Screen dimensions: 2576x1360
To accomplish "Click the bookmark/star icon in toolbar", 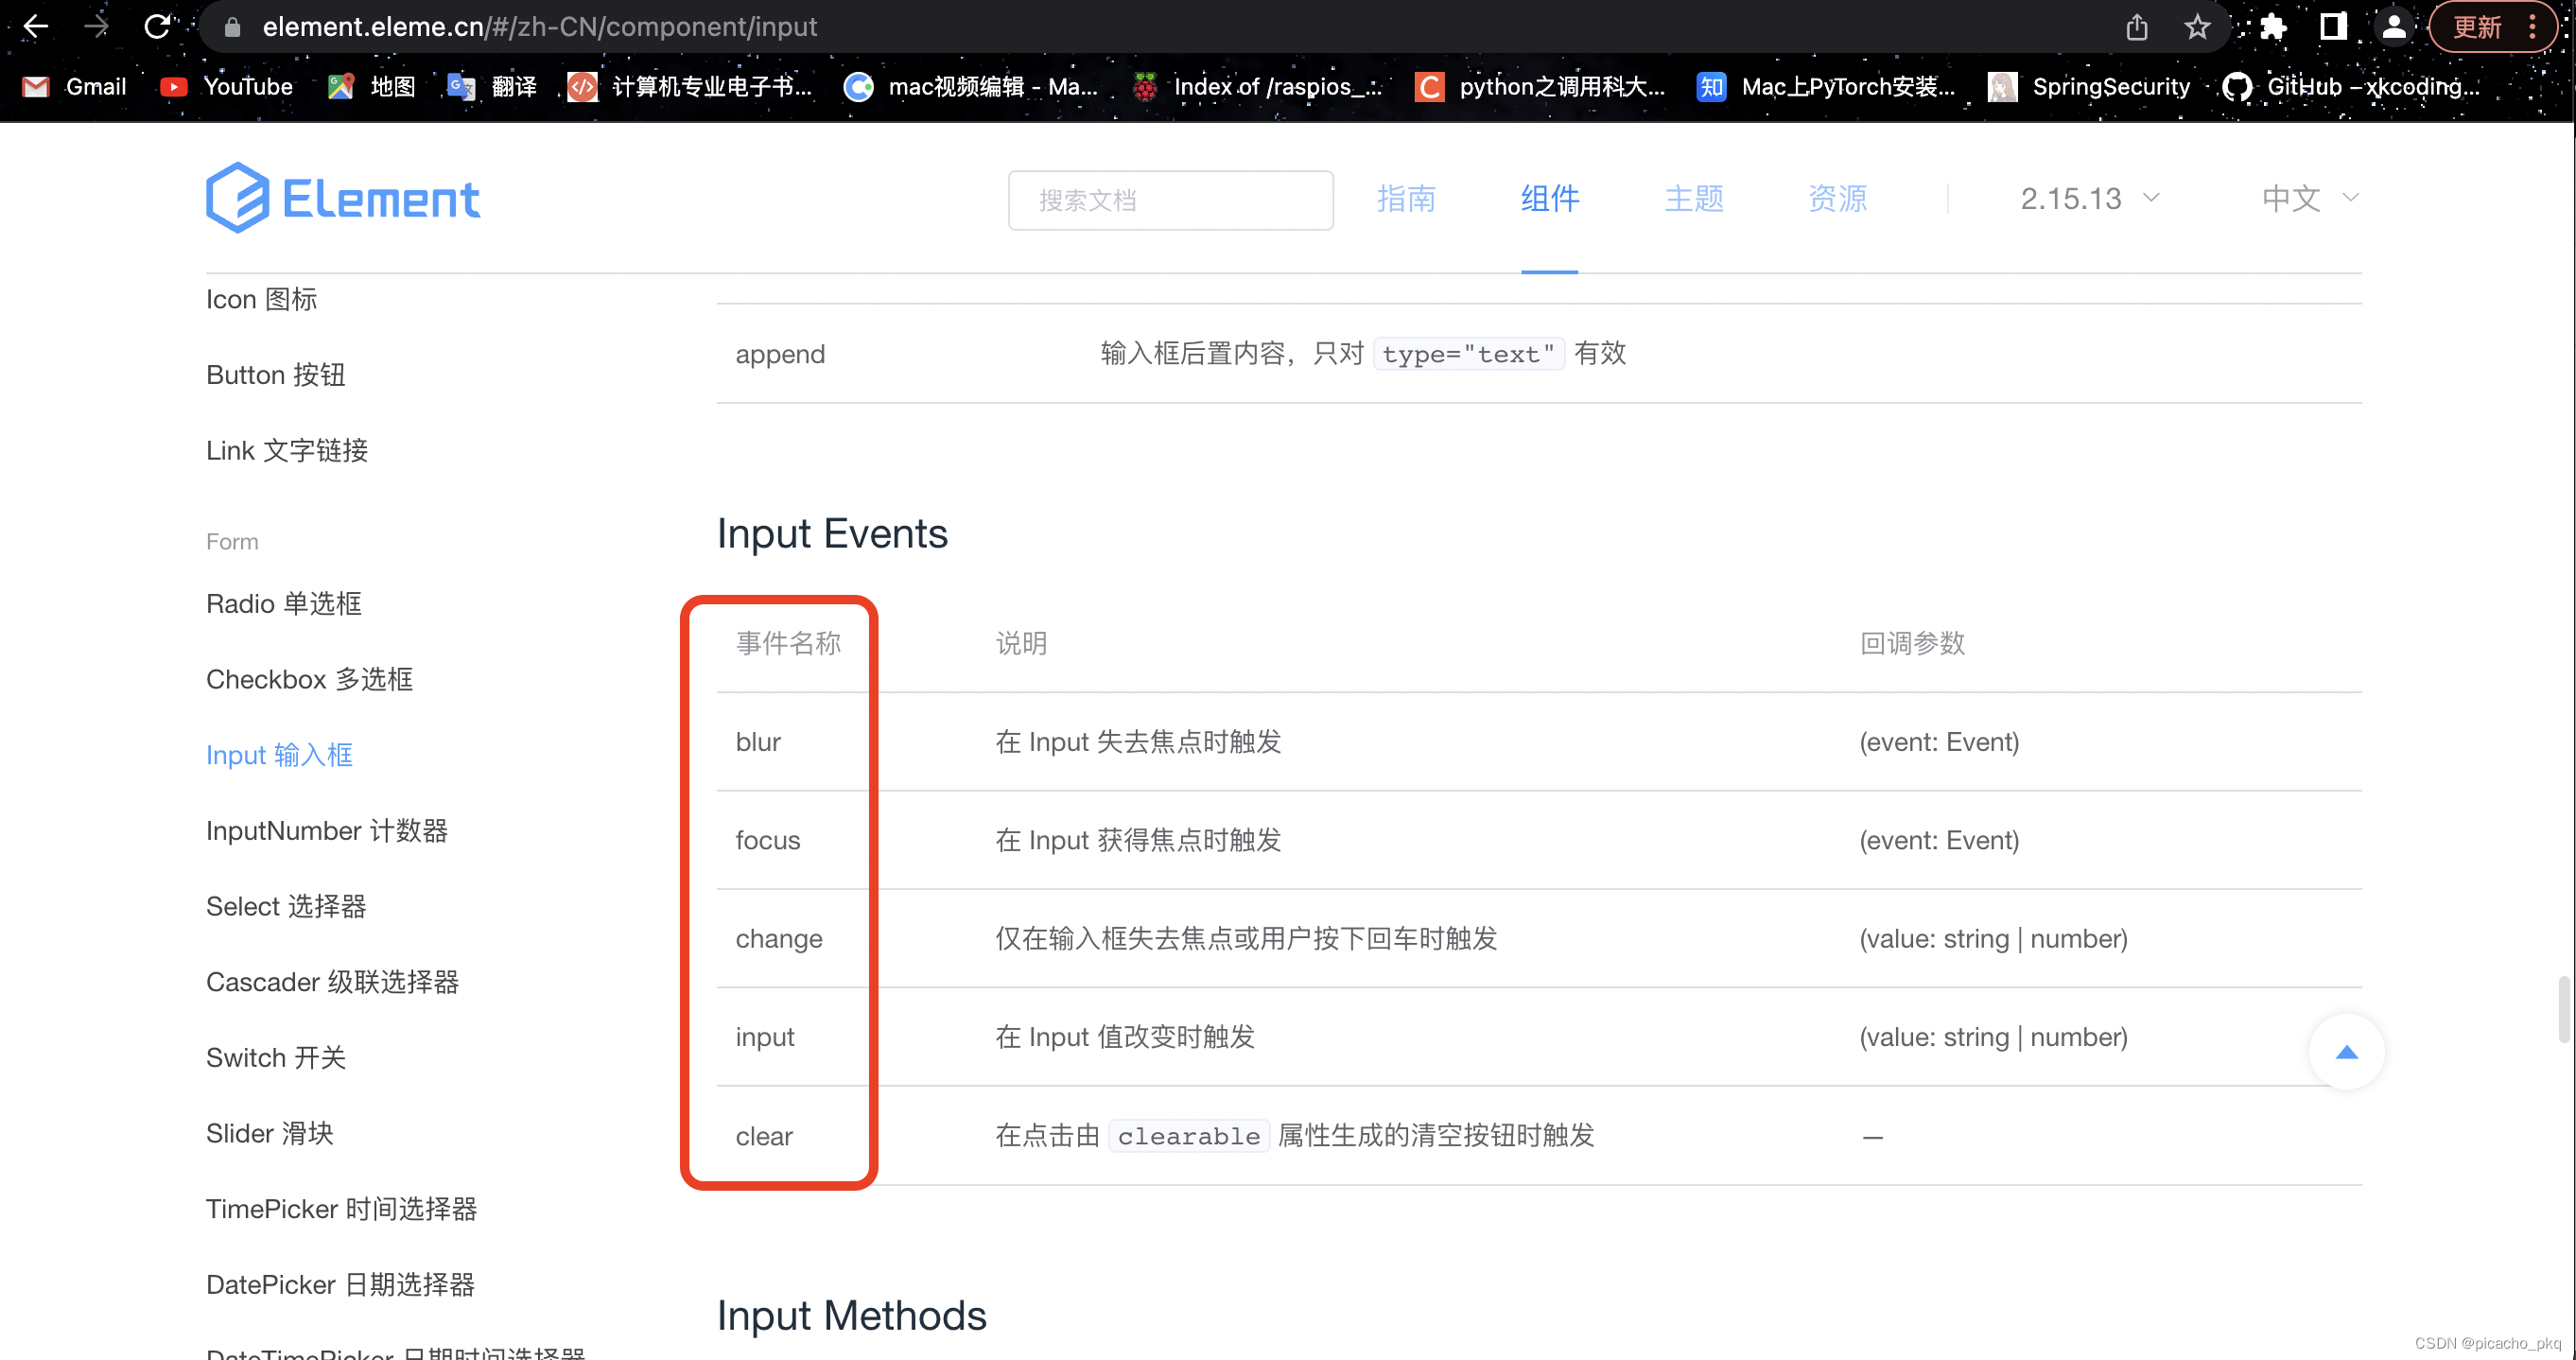I will click(2202, 27).
